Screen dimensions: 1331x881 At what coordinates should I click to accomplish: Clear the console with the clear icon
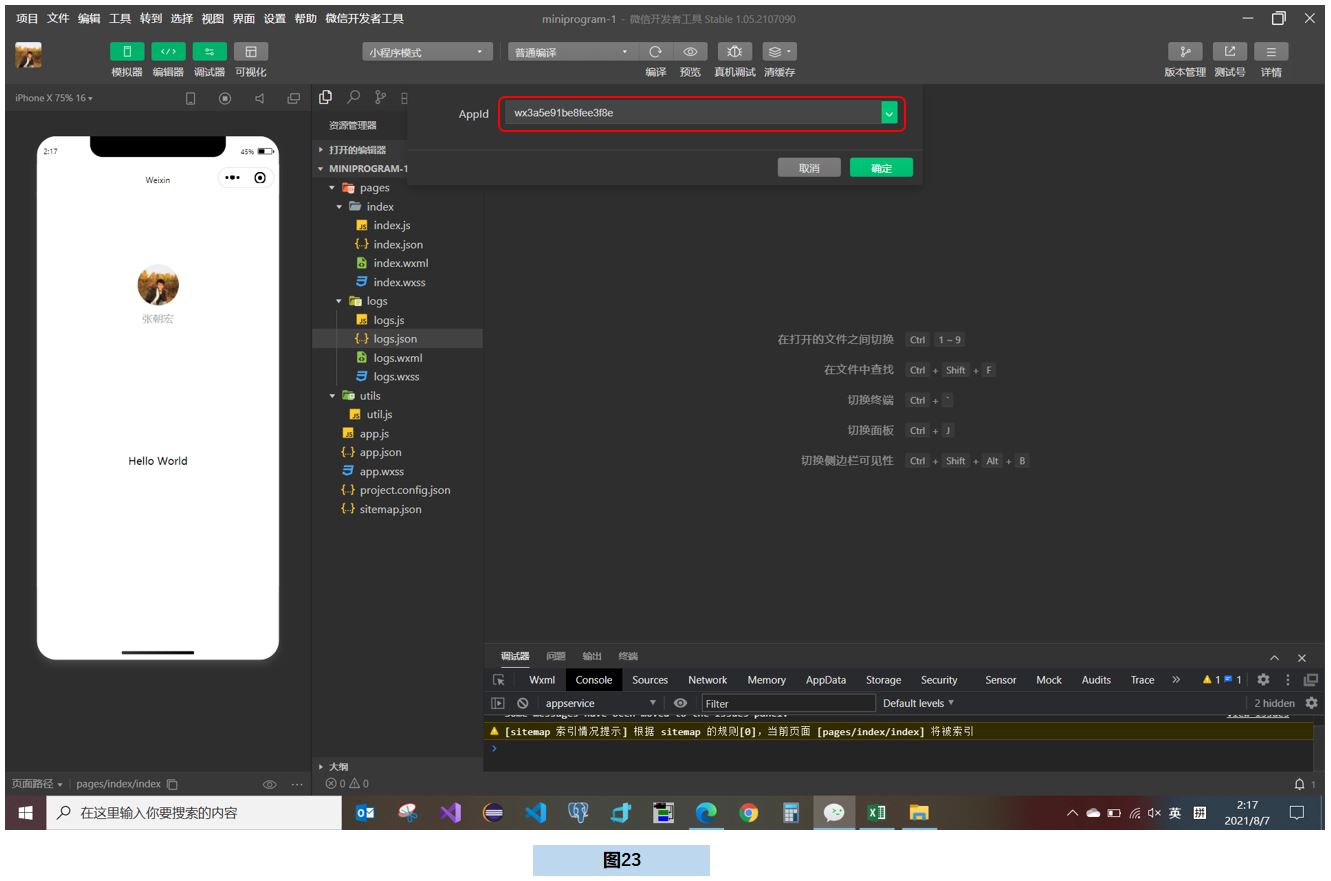pyautogui.click(x=522, y=703)
